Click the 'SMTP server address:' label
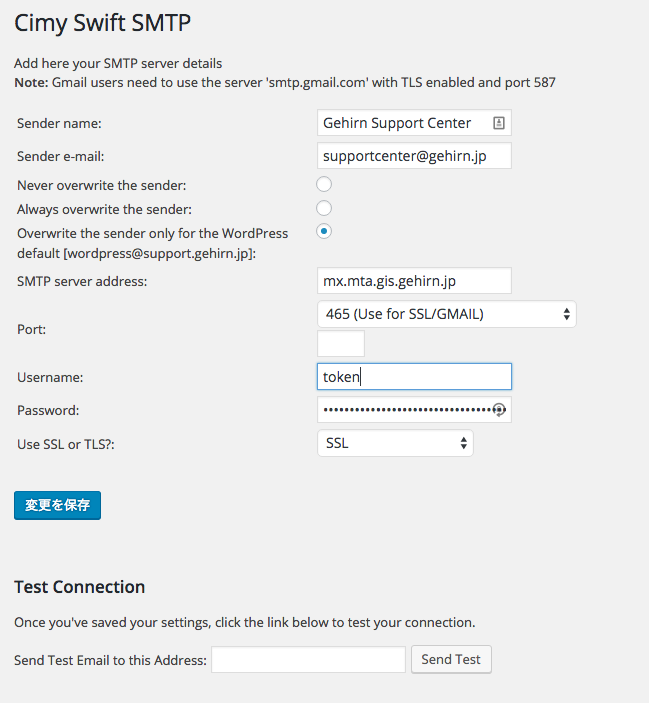 82,281
